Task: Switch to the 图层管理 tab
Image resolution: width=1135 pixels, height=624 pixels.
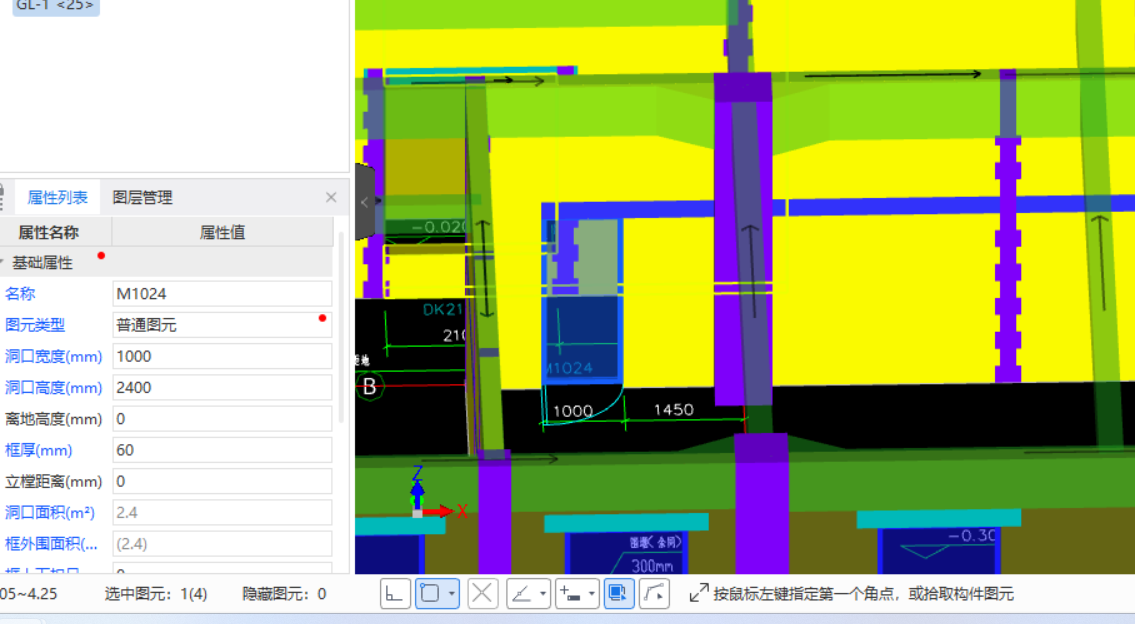Action: (x=143, y=197)
